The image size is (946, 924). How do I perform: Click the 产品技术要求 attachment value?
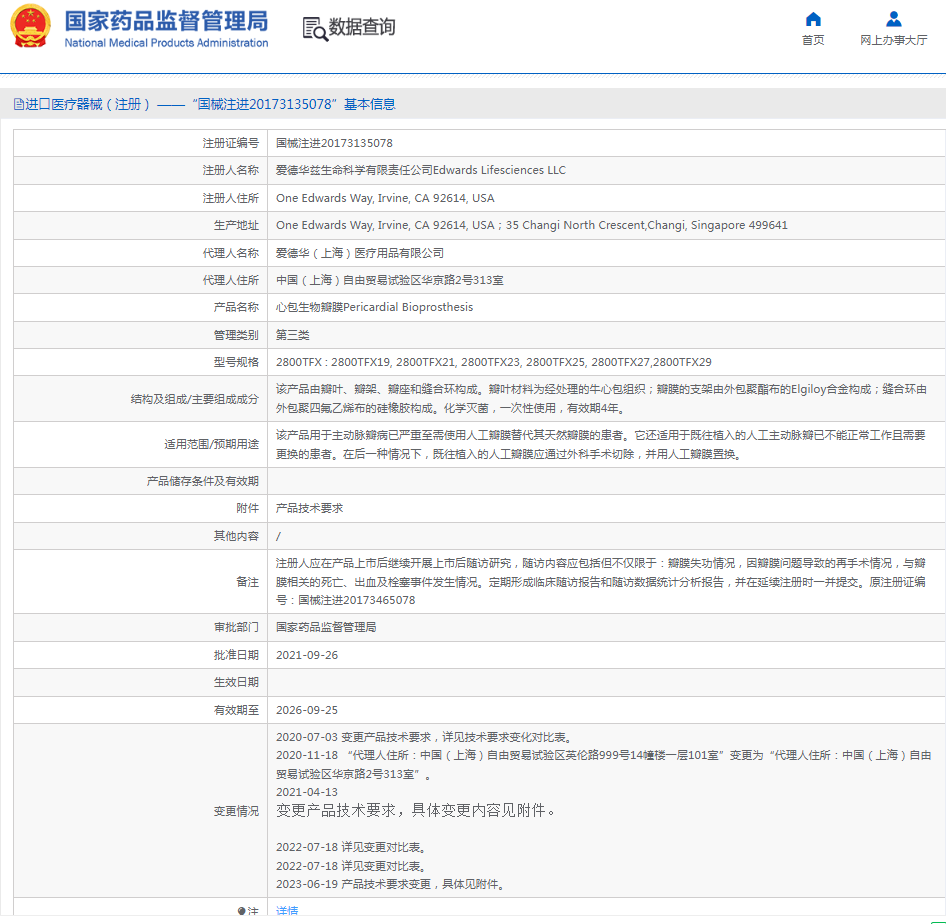coord(309,508)
